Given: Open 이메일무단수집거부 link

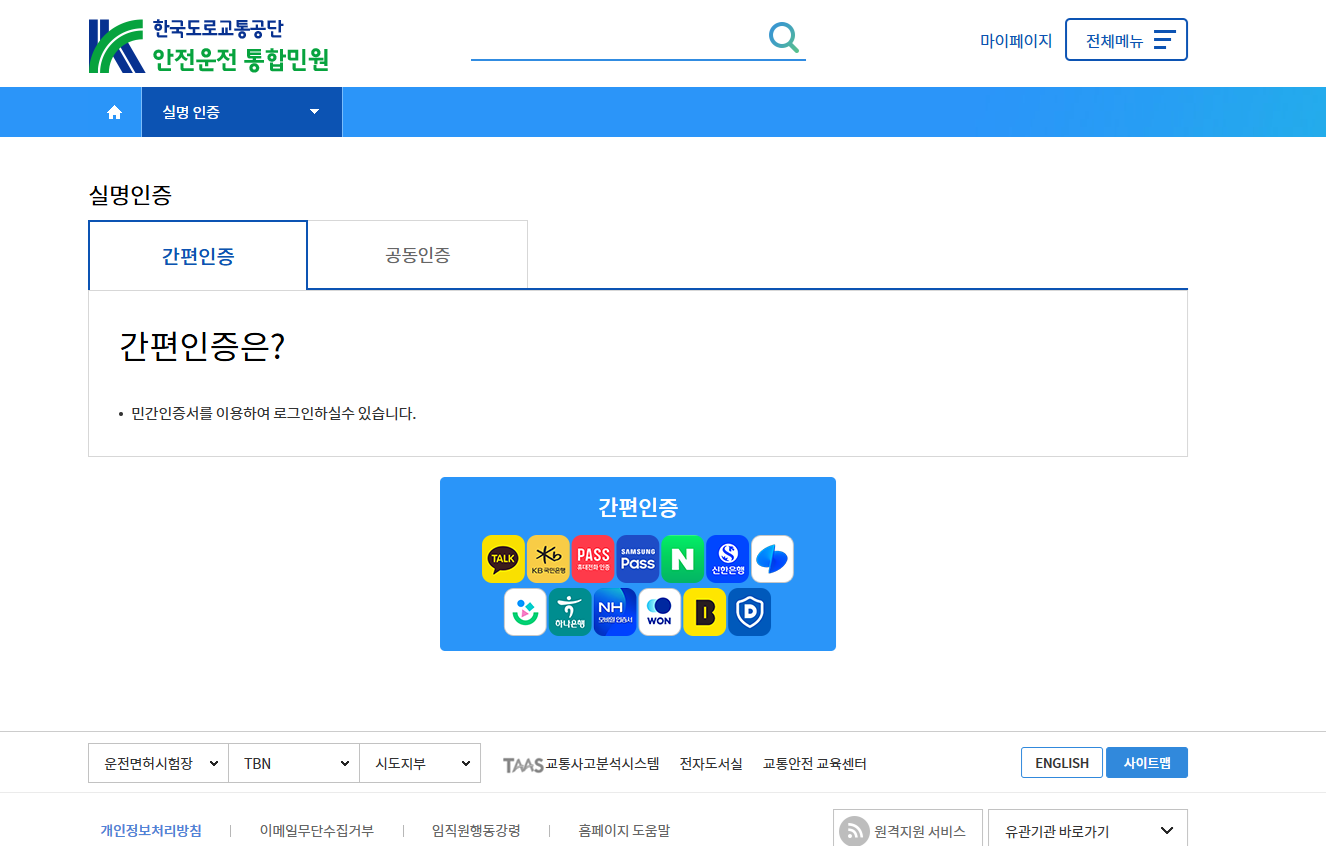Looking at the screenshot, I should click(x=316, y=830).
